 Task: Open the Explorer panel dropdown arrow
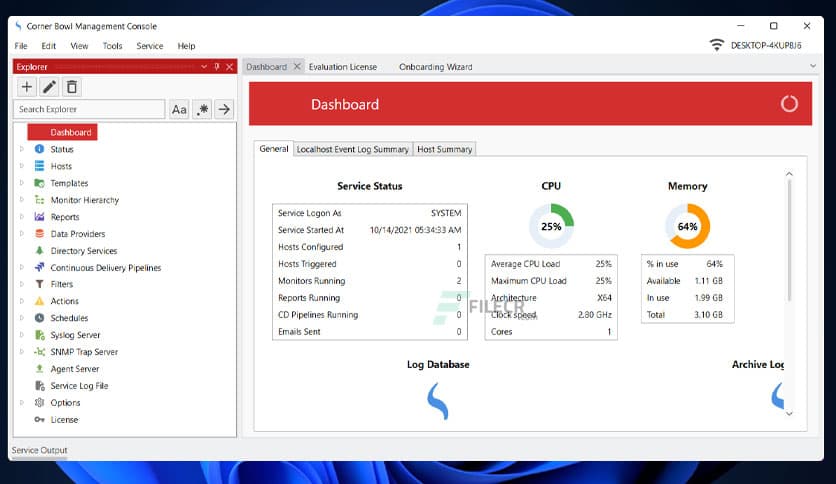pos(204,67)
